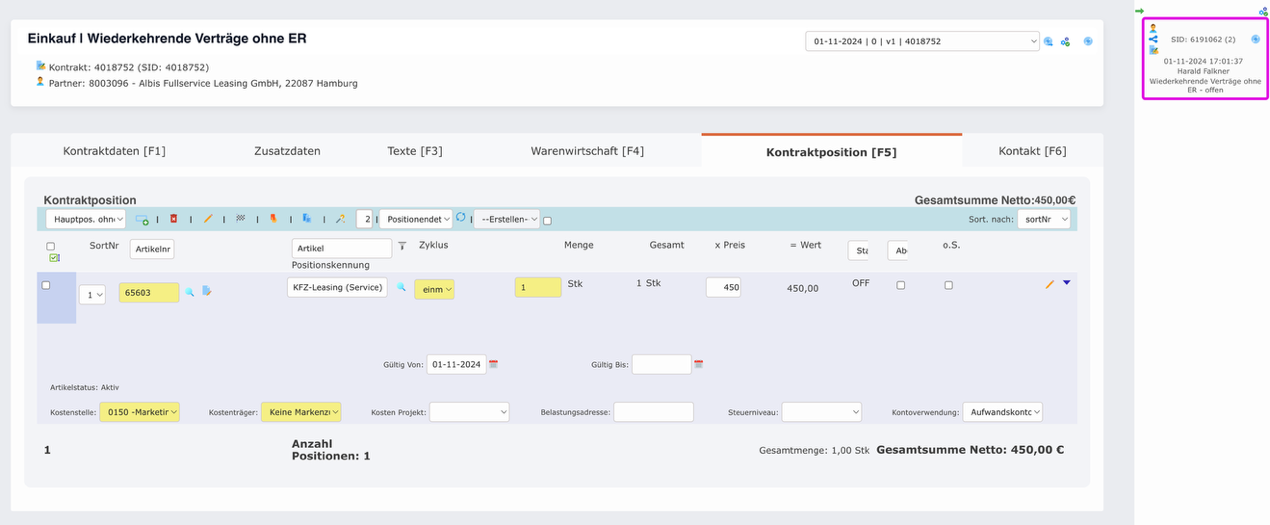This screenshot has height=525, width=1270.
Task: Tick checkbox next to --Erstellen-- dropdown
Action: 547,221
